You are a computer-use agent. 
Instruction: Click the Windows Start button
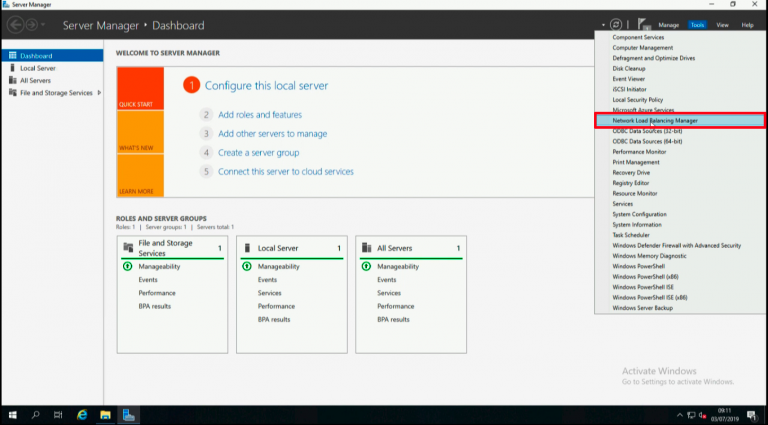click(x=12, y=415)
